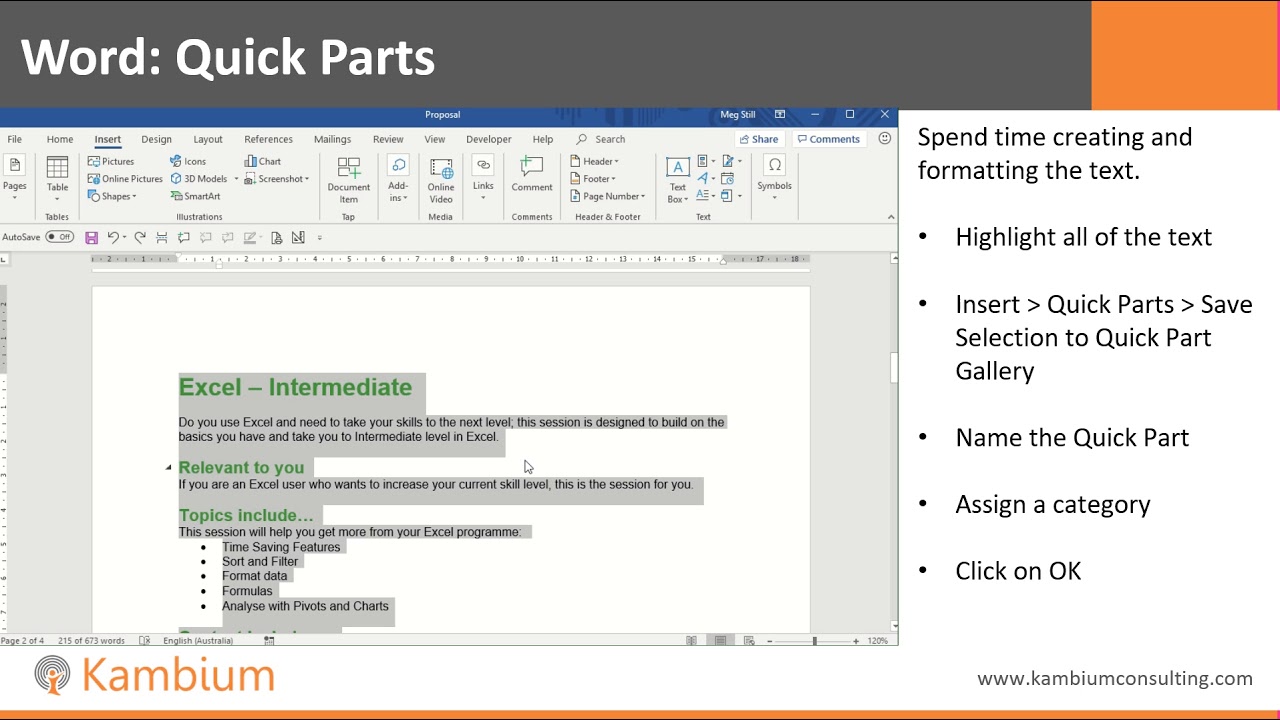Expand the Shapes dropdown

112,196
